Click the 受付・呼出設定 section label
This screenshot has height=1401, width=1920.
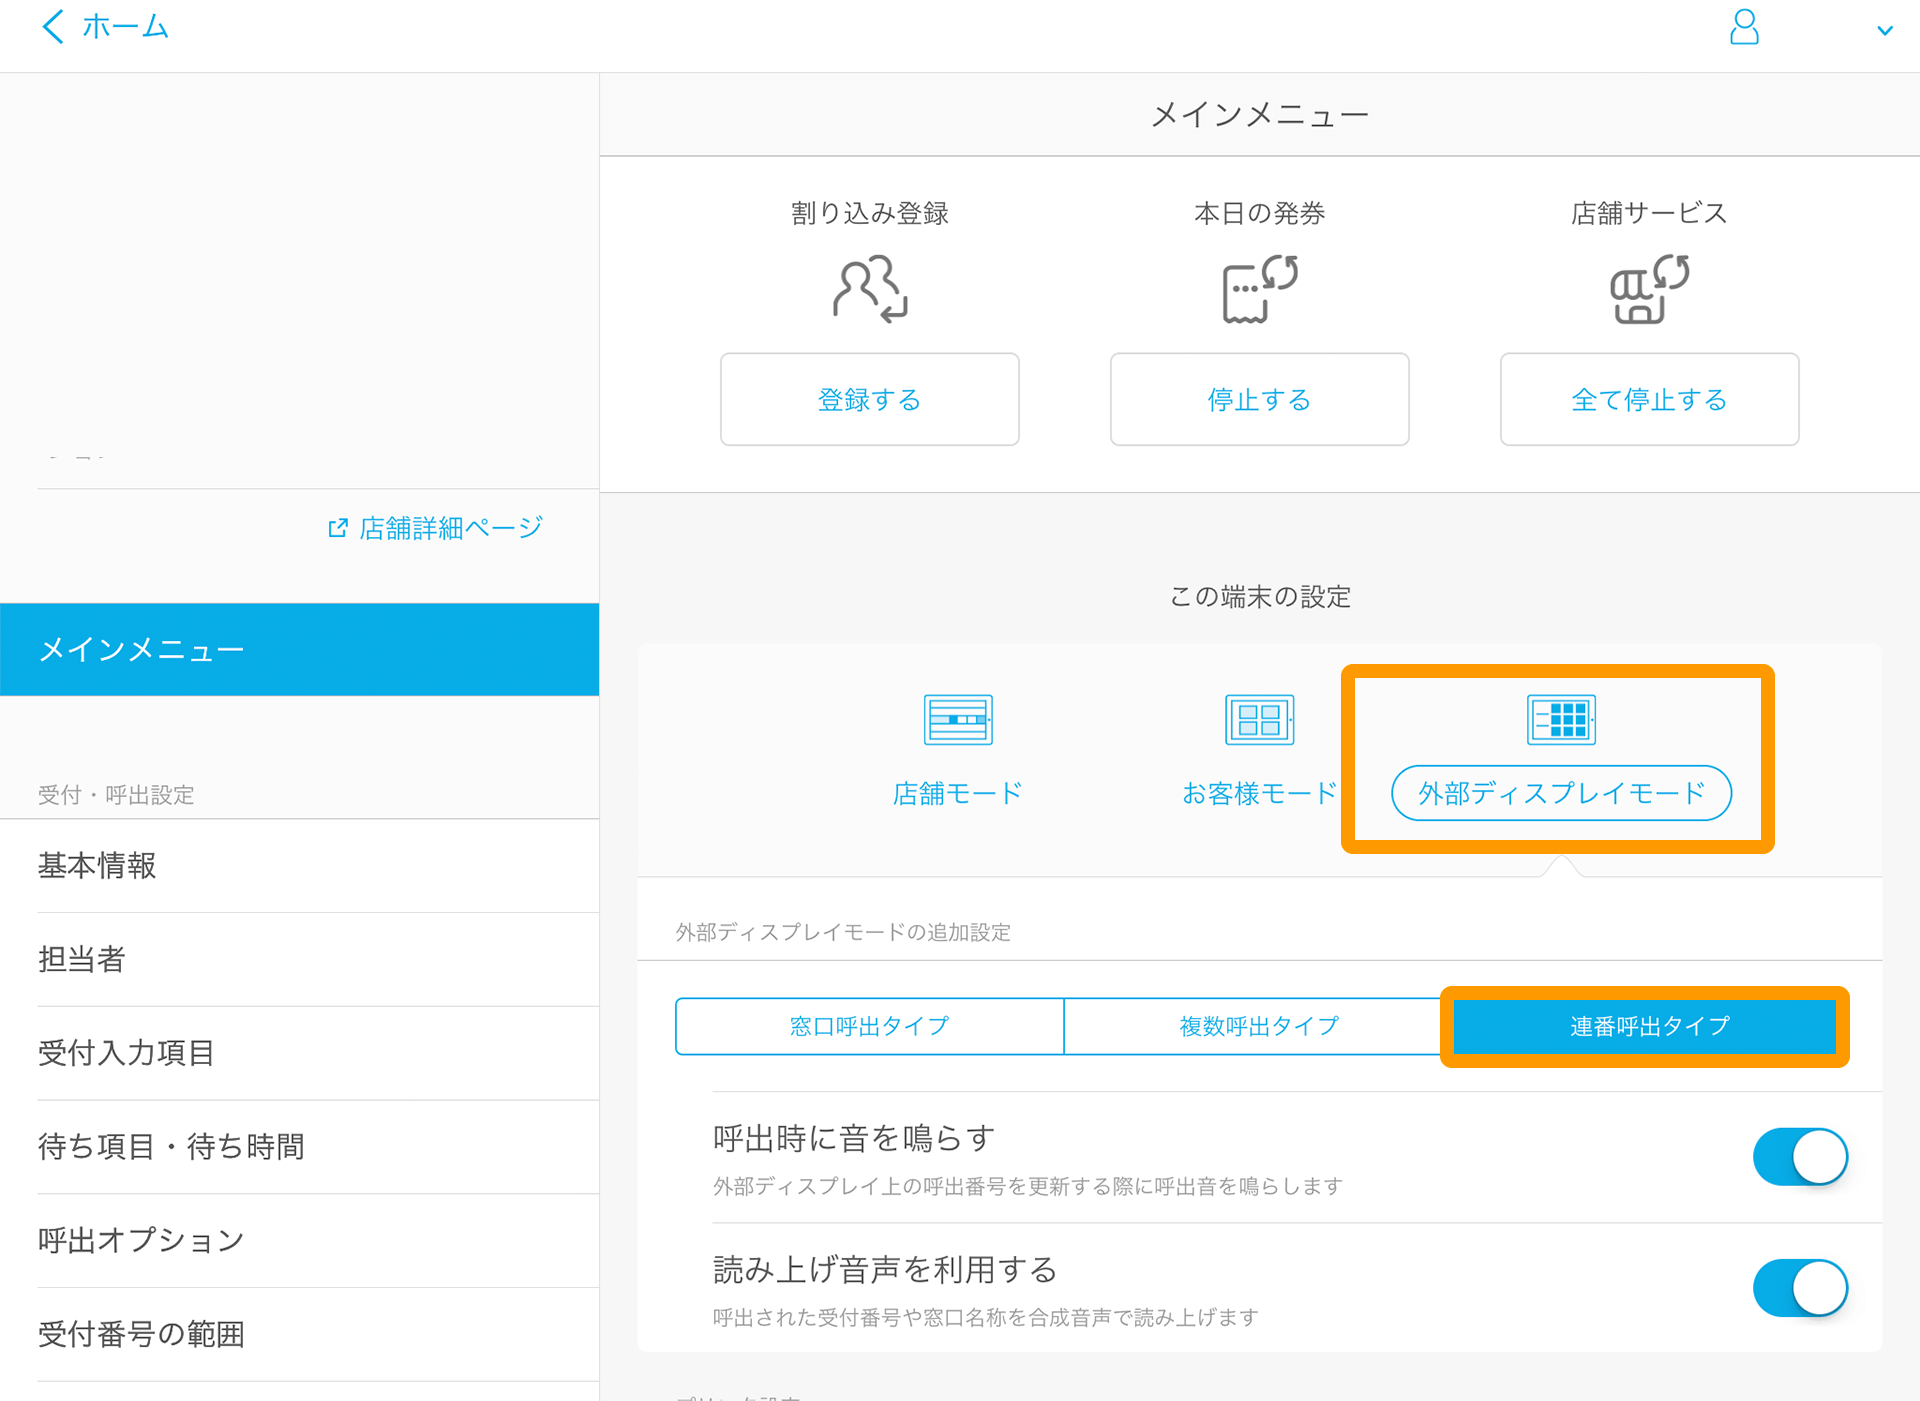pyautogui.click(x=116, y=795)
